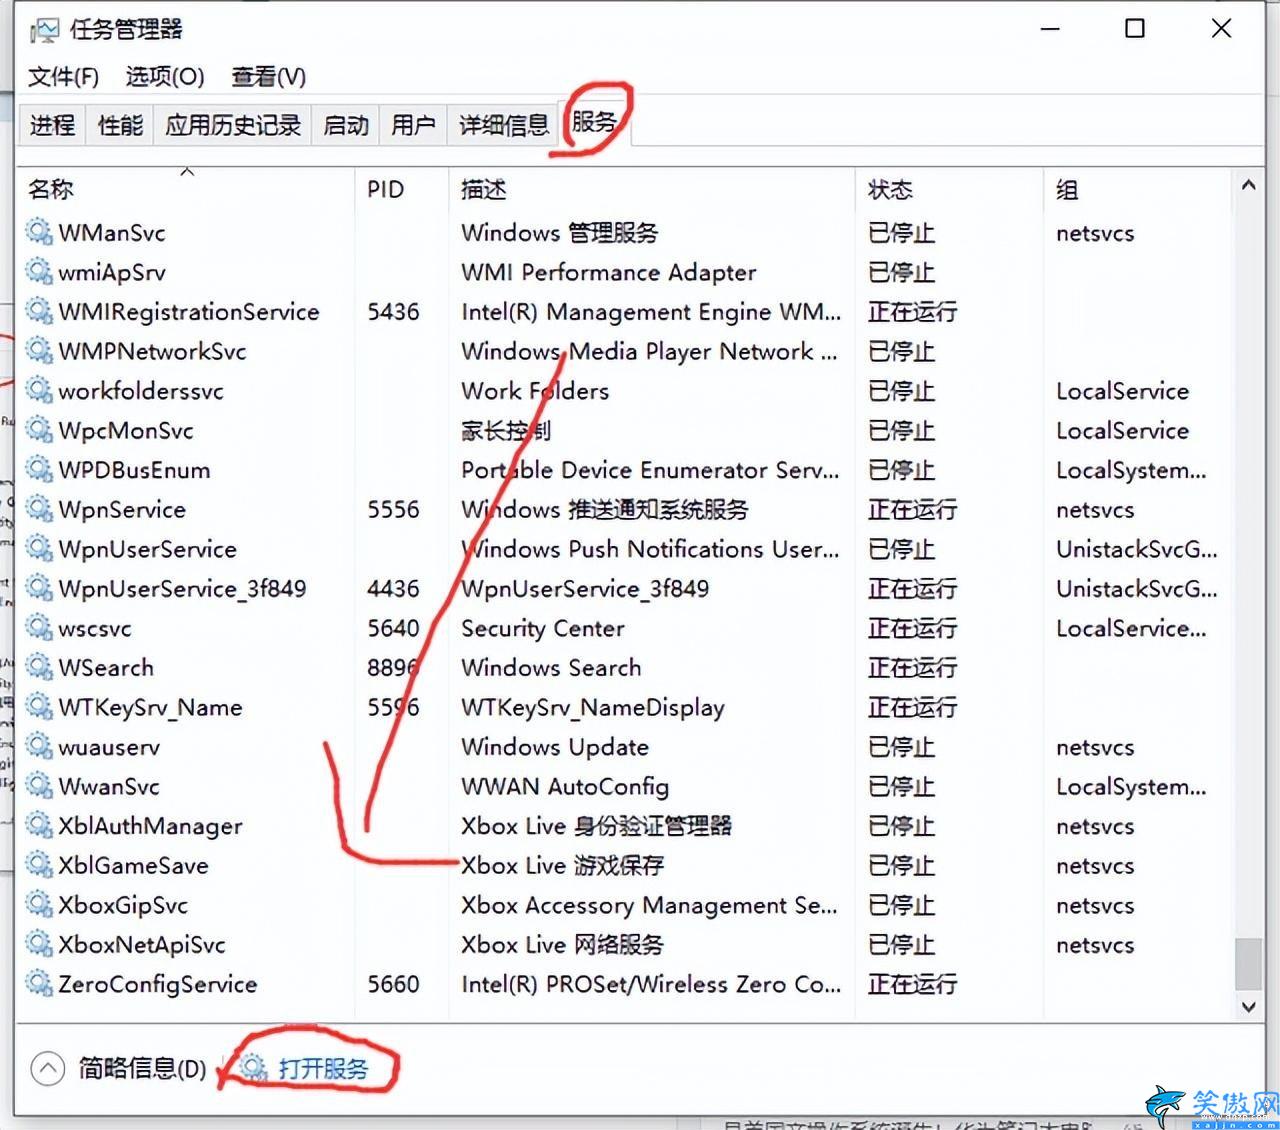Open the 文件(F) menu
The image size is (1280, 1130).
(x=63, y=77)
